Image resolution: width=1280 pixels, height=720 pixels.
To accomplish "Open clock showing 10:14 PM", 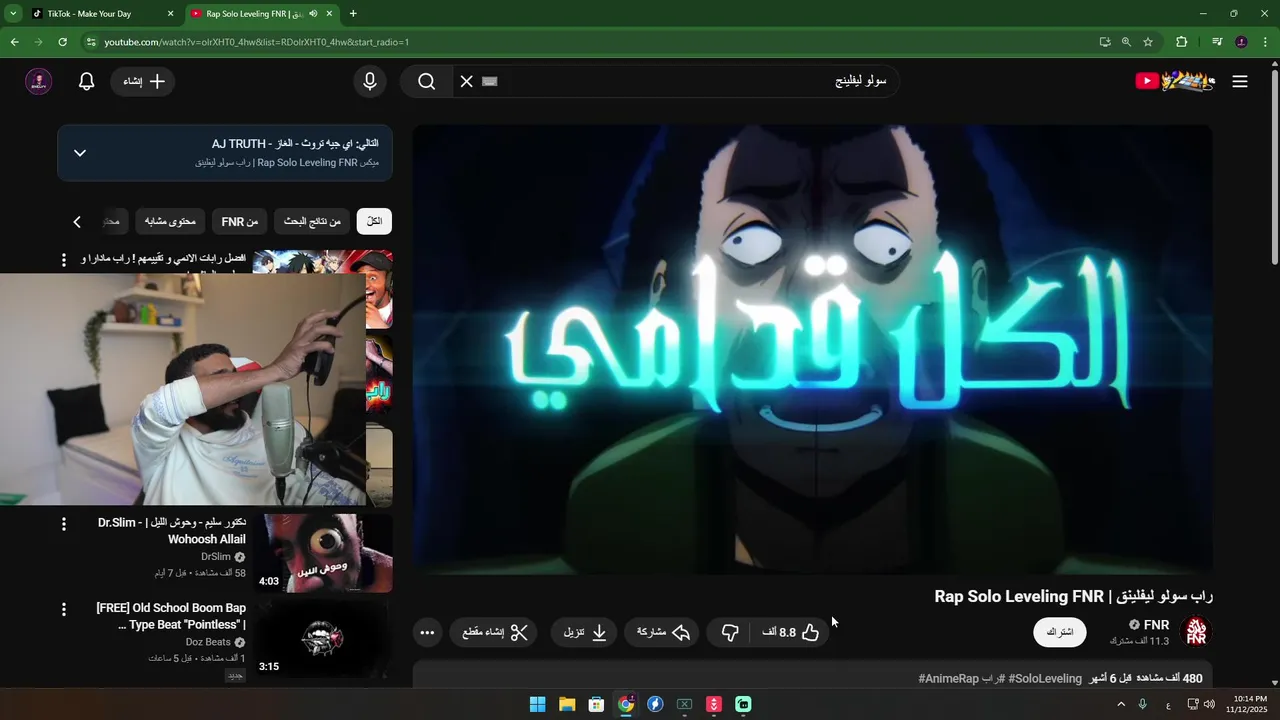I will (x=1250, y=704).
